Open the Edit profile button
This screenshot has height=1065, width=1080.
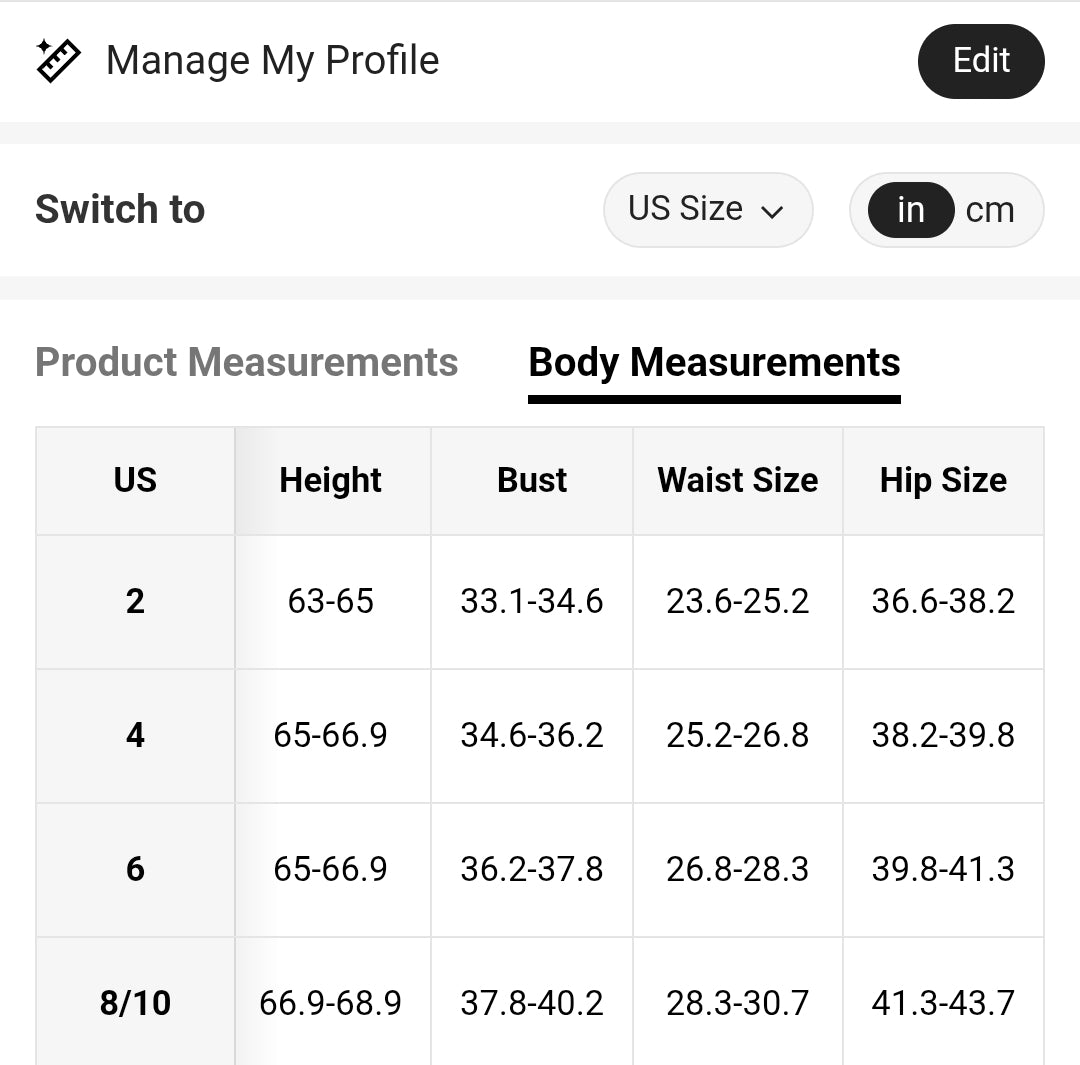981,61
